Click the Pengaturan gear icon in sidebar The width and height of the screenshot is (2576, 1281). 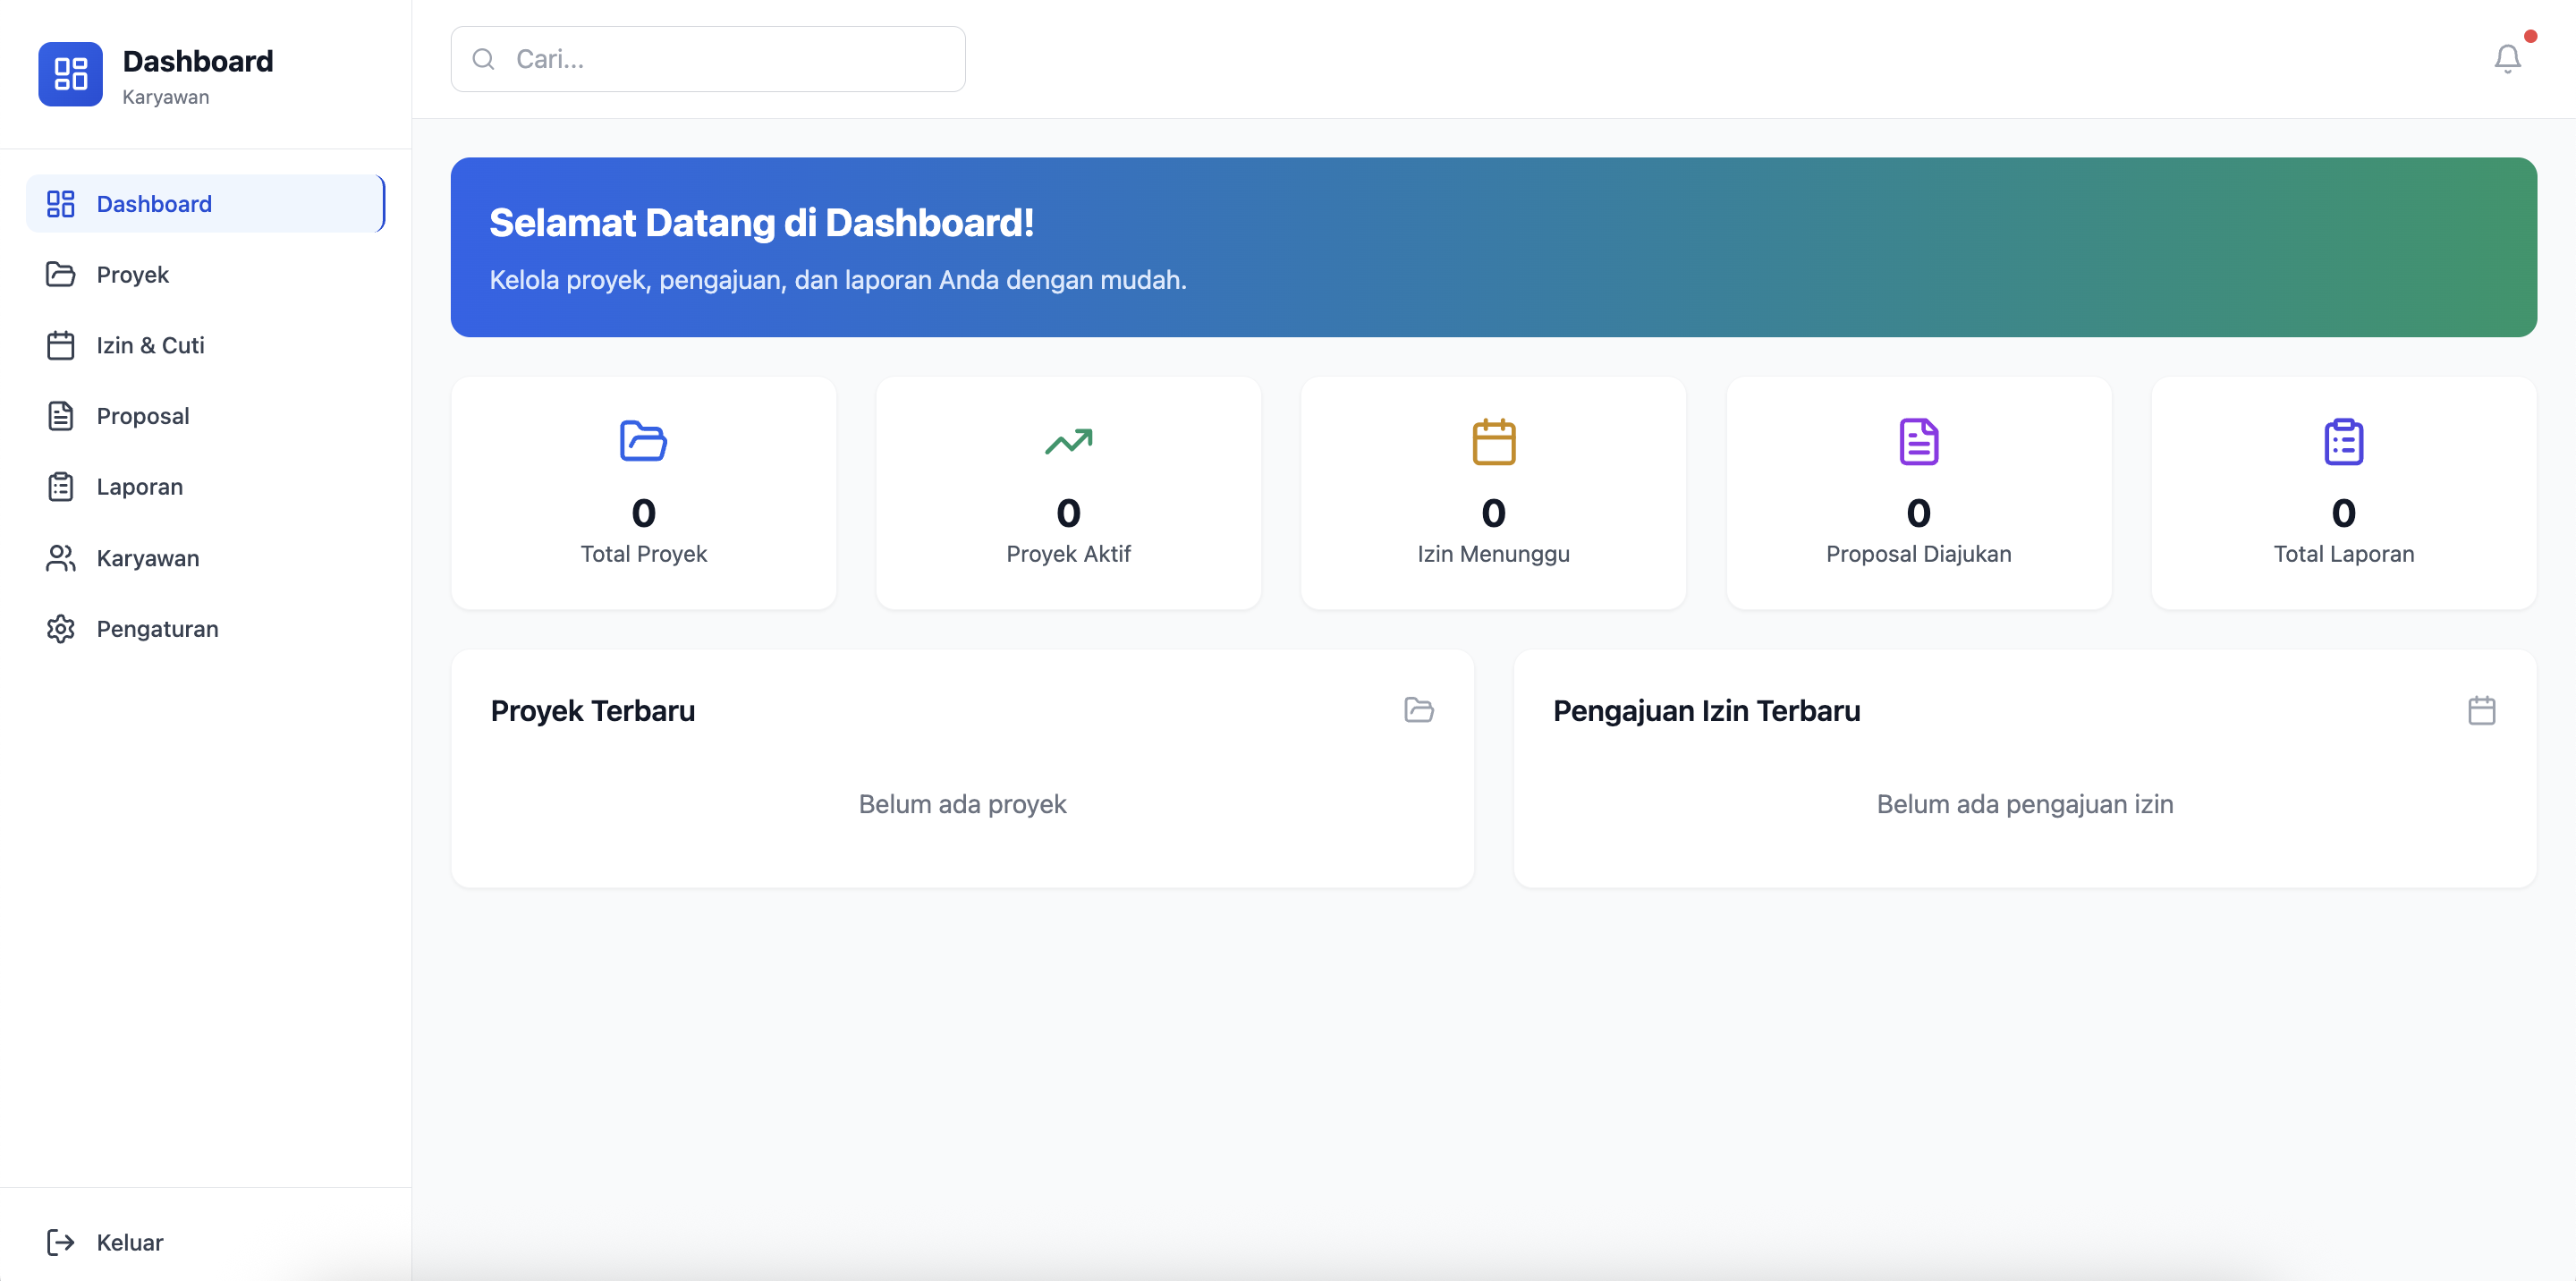[x=61, y=629]
